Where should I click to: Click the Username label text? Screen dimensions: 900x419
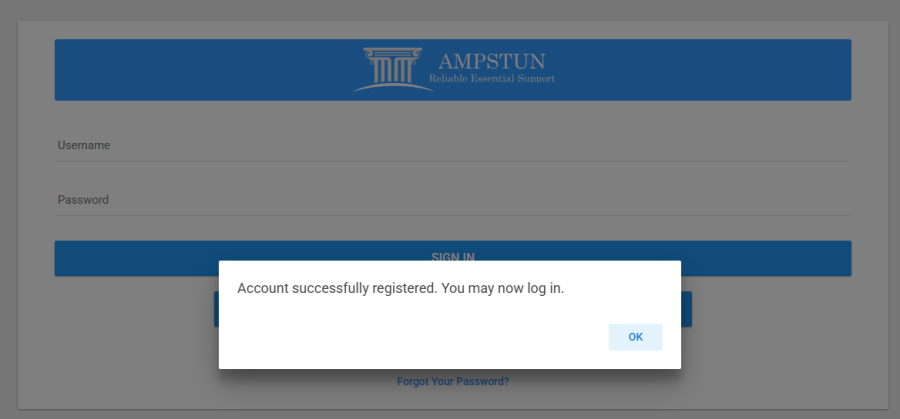[84, 146]
